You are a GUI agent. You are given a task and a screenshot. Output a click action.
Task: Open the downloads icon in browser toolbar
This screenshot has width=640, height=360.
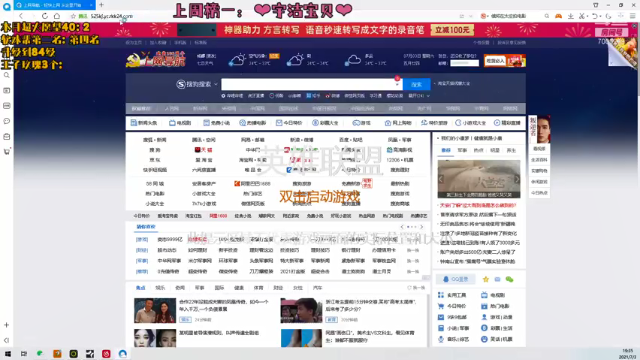point(571,16)
